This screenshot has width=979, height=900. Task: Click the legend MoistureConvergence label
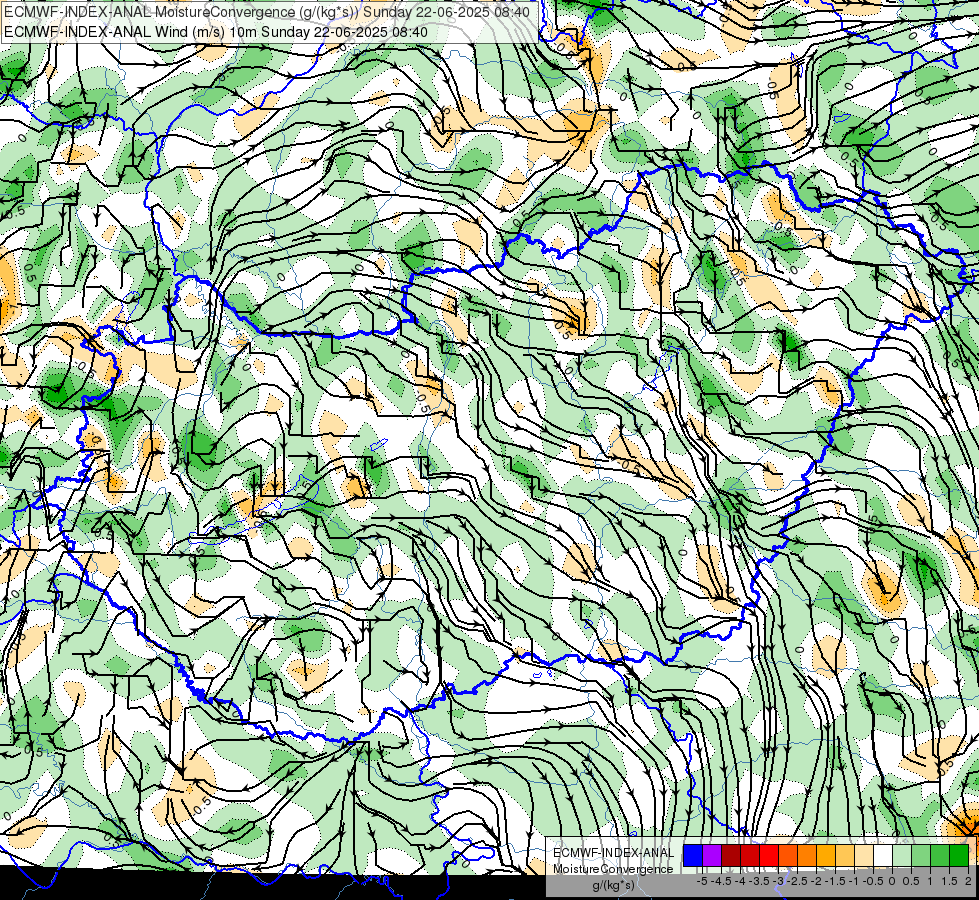(x=613, y=869)
